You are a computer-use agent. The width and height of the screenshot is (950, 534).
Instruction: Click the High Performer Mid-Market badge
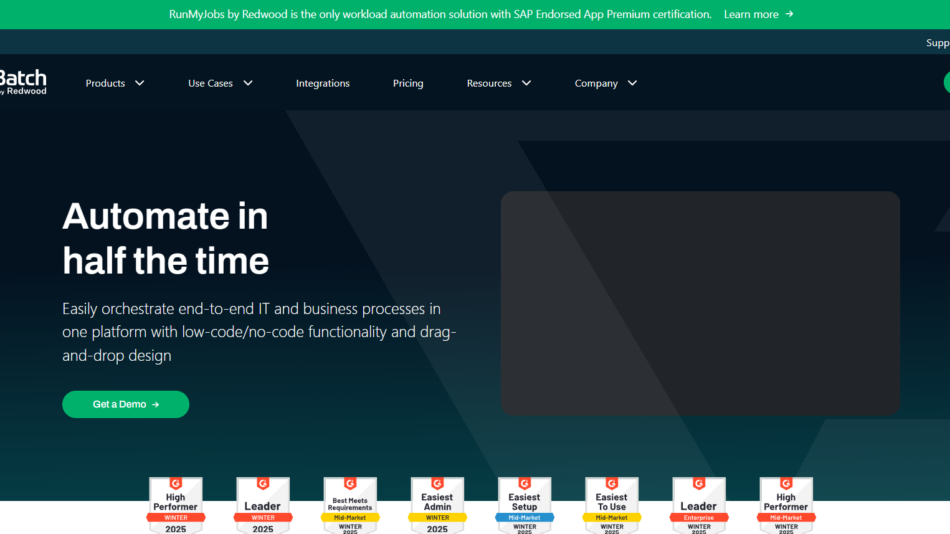point(786,505)
